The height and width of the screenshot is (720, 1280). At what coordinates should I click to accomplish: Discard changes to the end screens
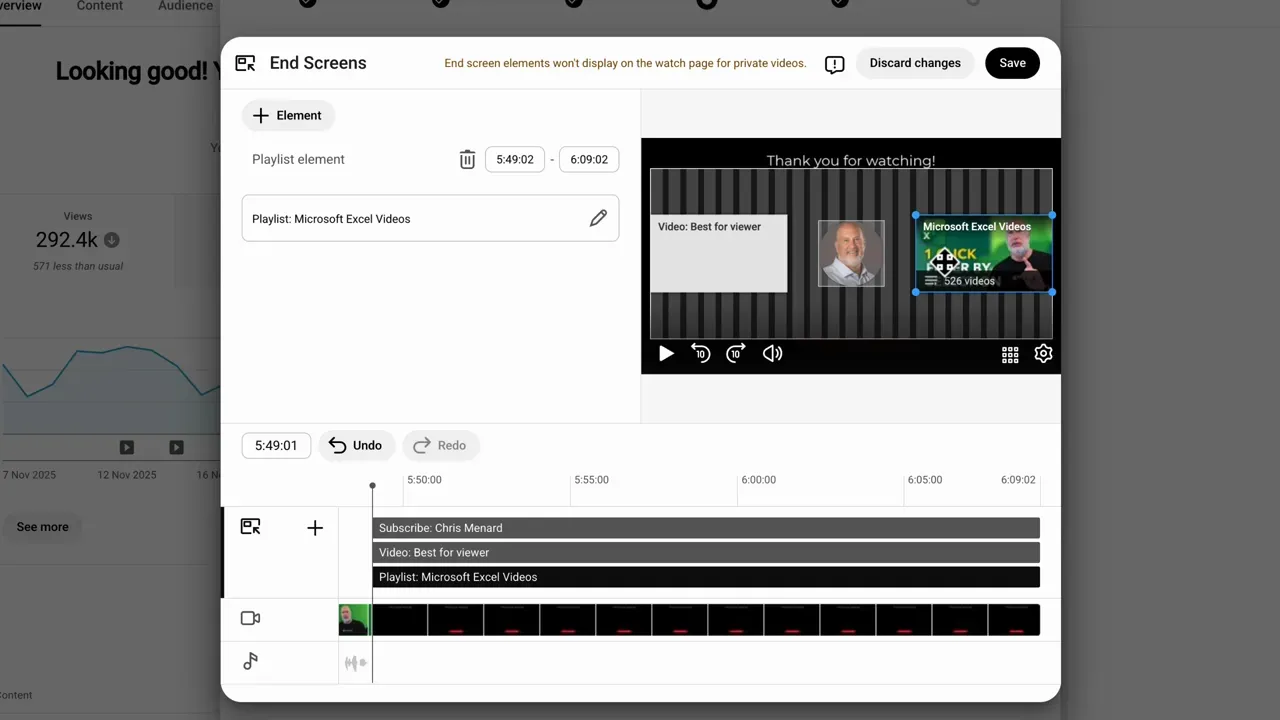915,62
